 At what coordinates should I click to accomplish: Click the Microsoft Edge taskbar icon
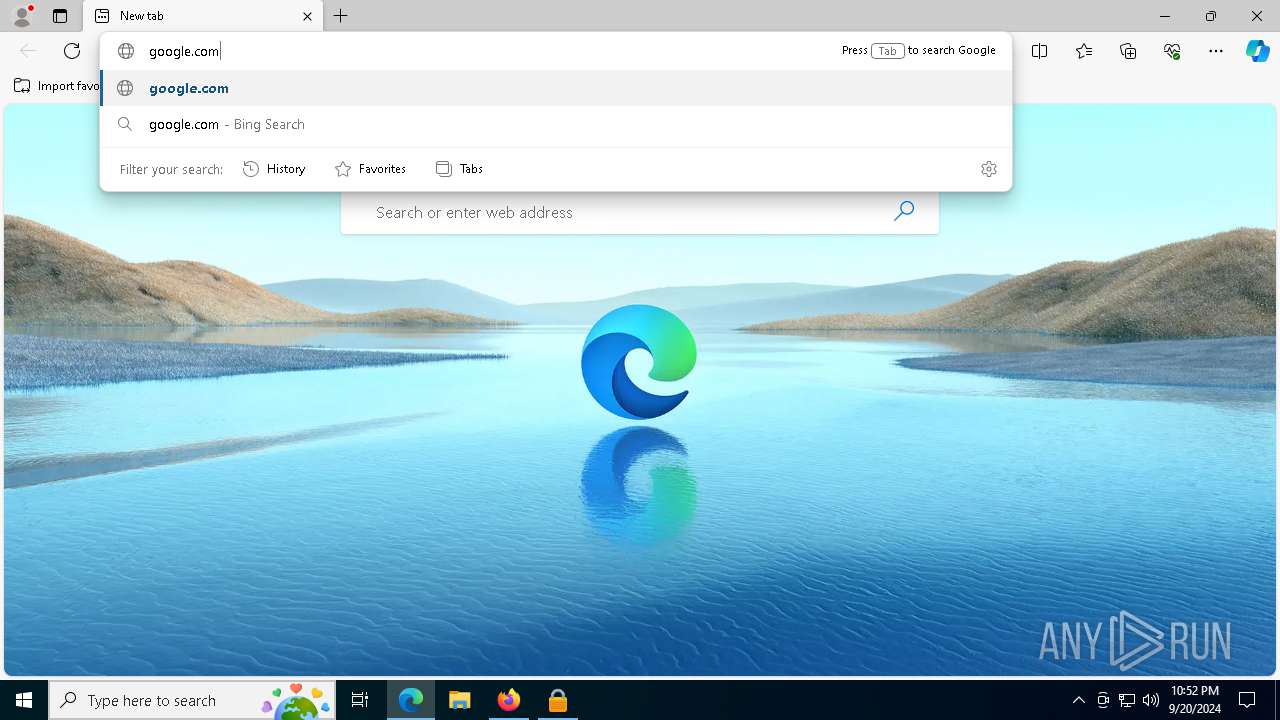(x=411, y=700)
